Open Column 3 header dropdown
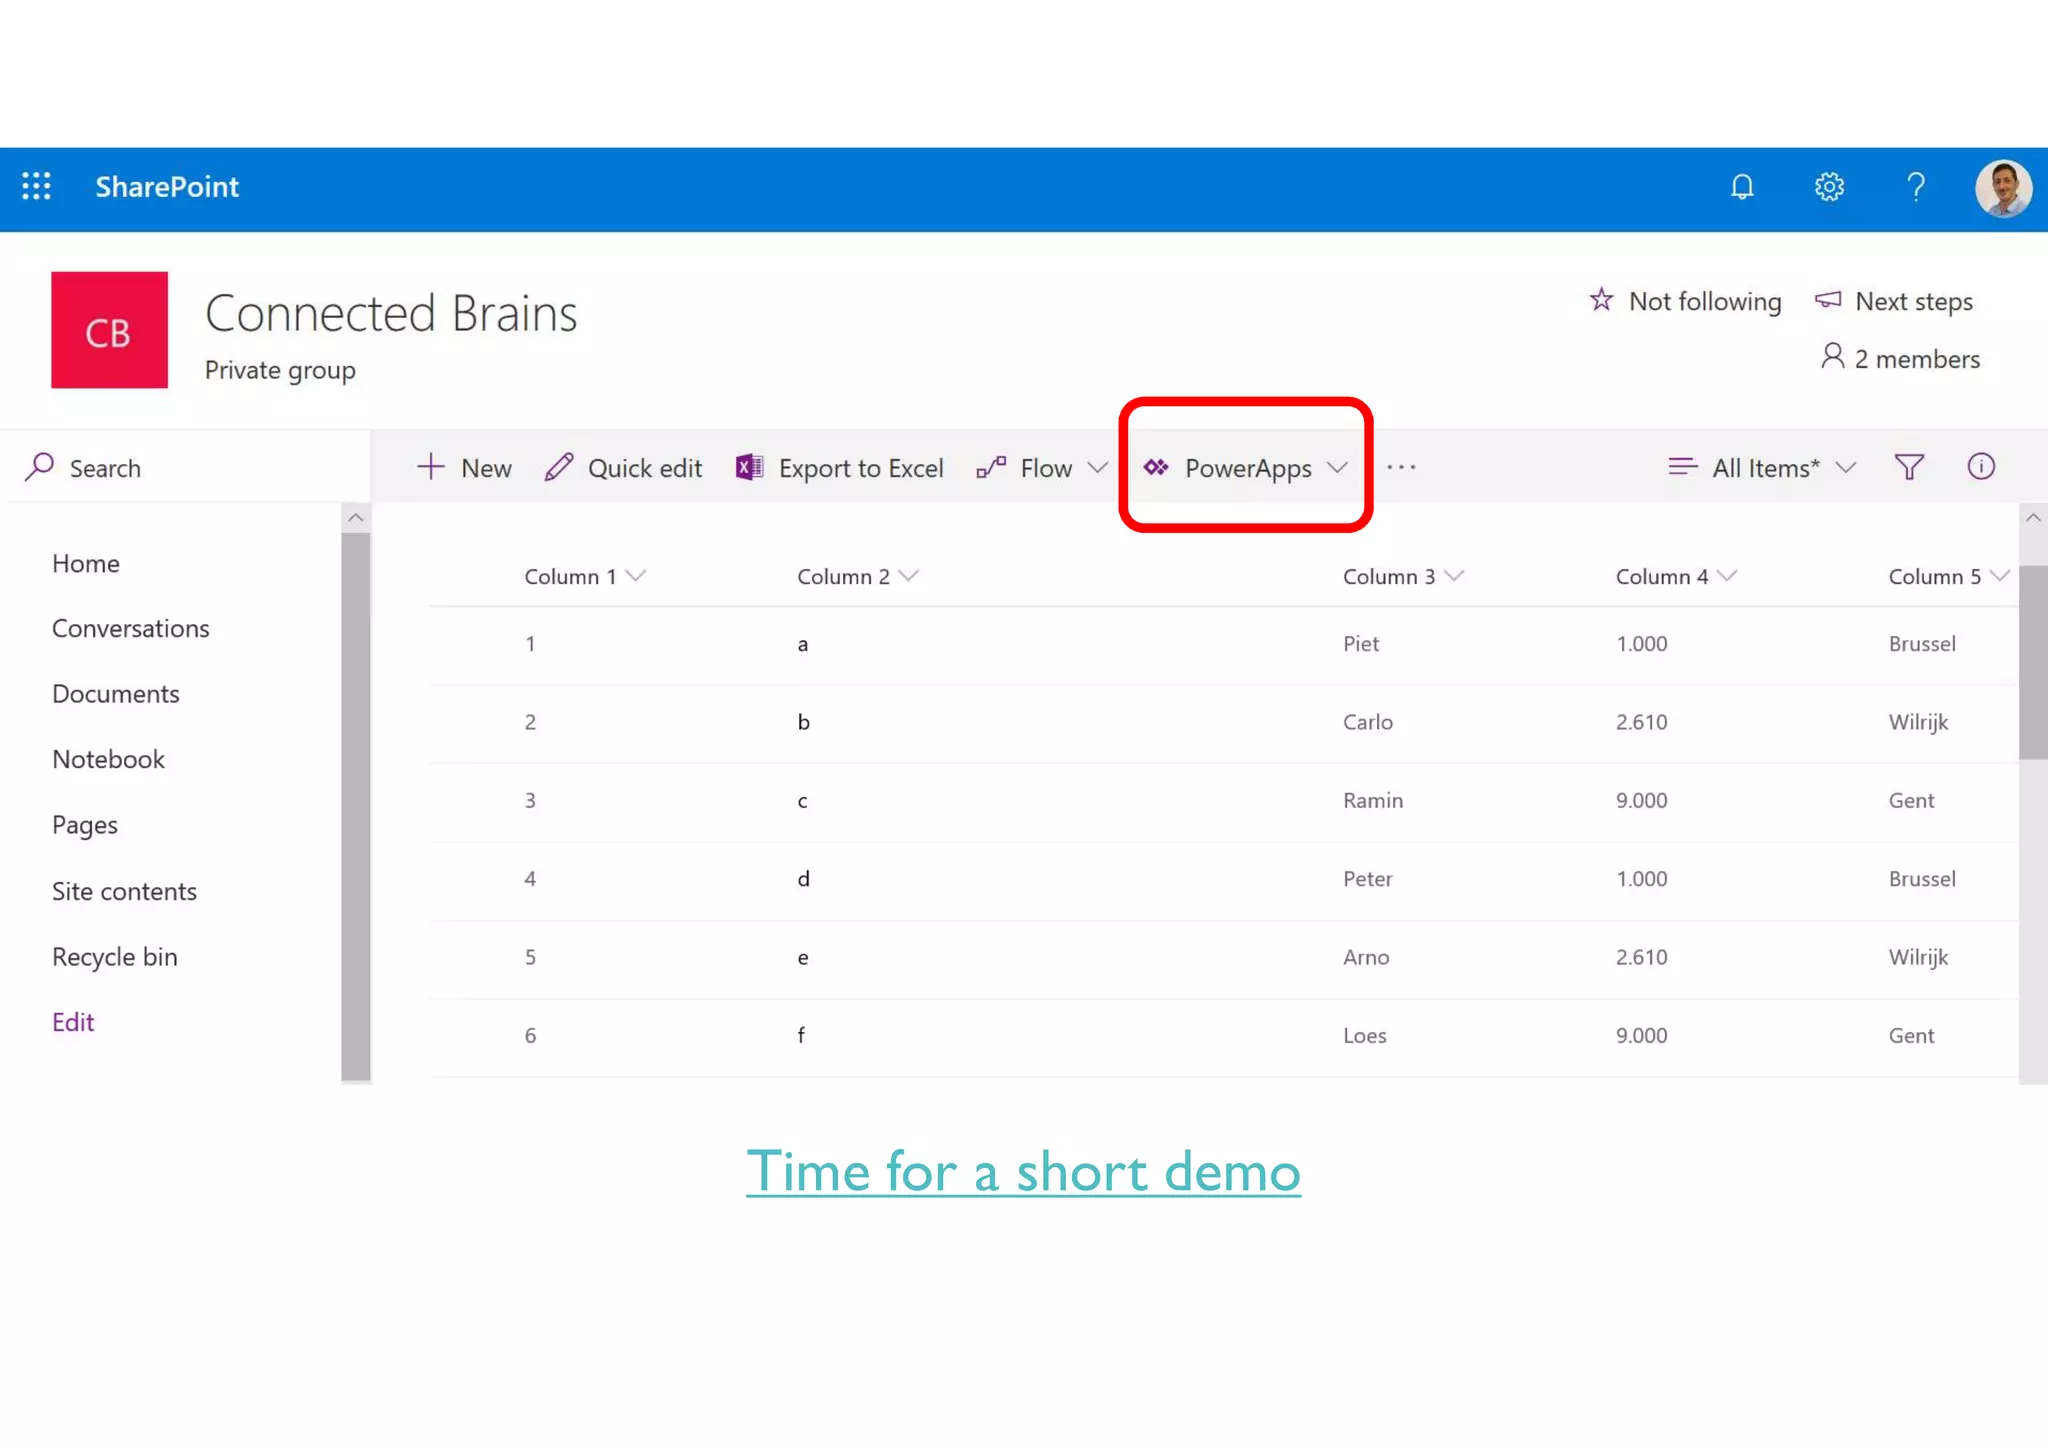Image resolution: width=2048 pixels, height=1448 pixels. pyautogui.click(x=1454, y=576)
